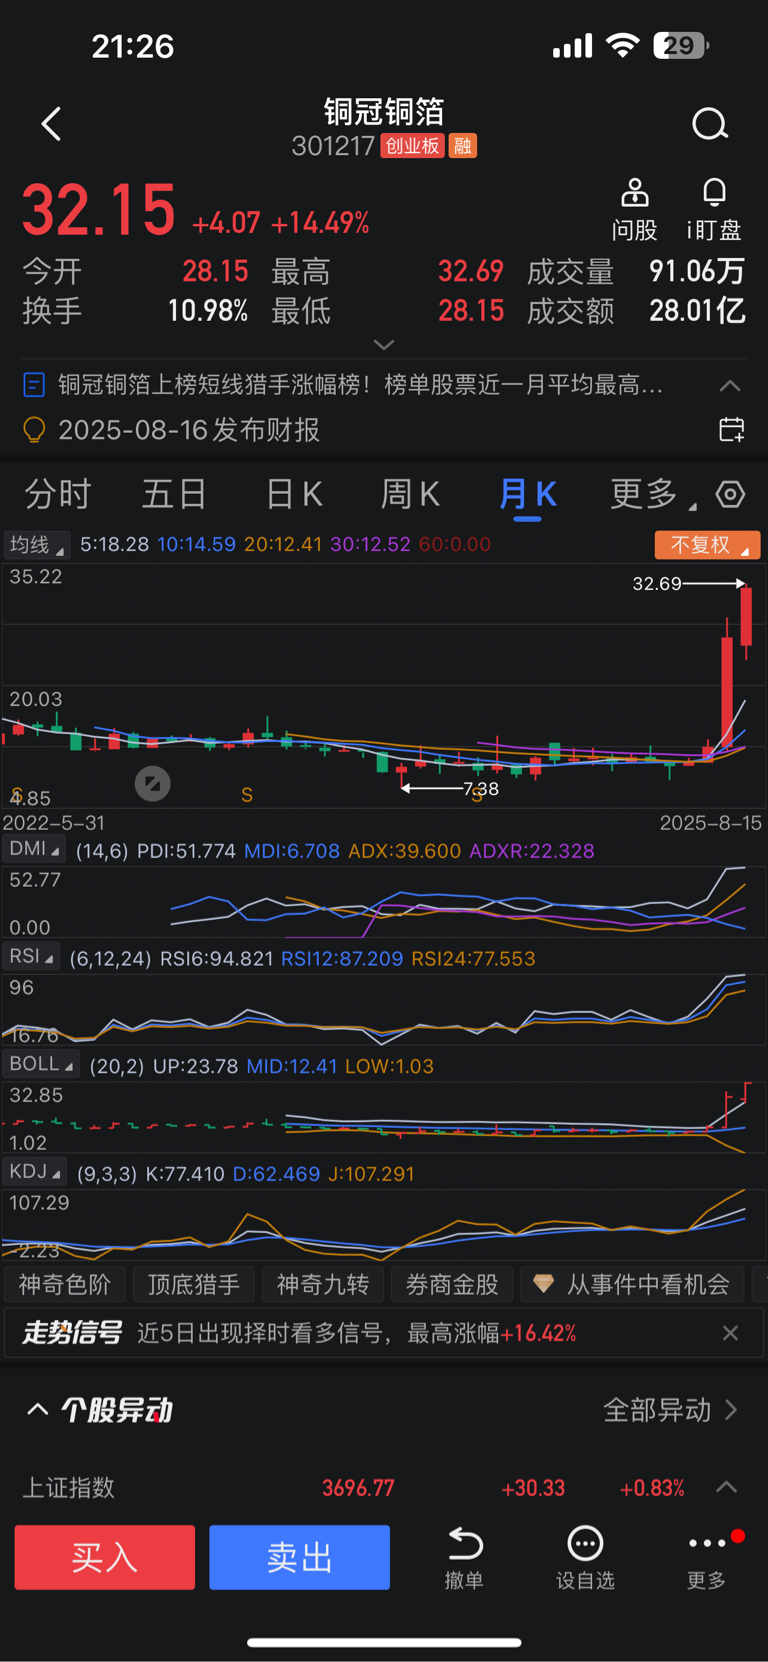Viewport: 768px width, 1662px height.
Task: Tap 32.69 high price label on chart
Action: [x=657, y=583]
